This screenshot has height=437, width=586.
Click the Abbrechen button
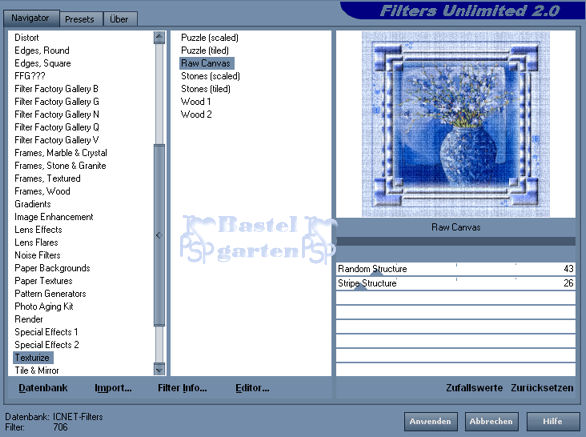click(491, 421)
